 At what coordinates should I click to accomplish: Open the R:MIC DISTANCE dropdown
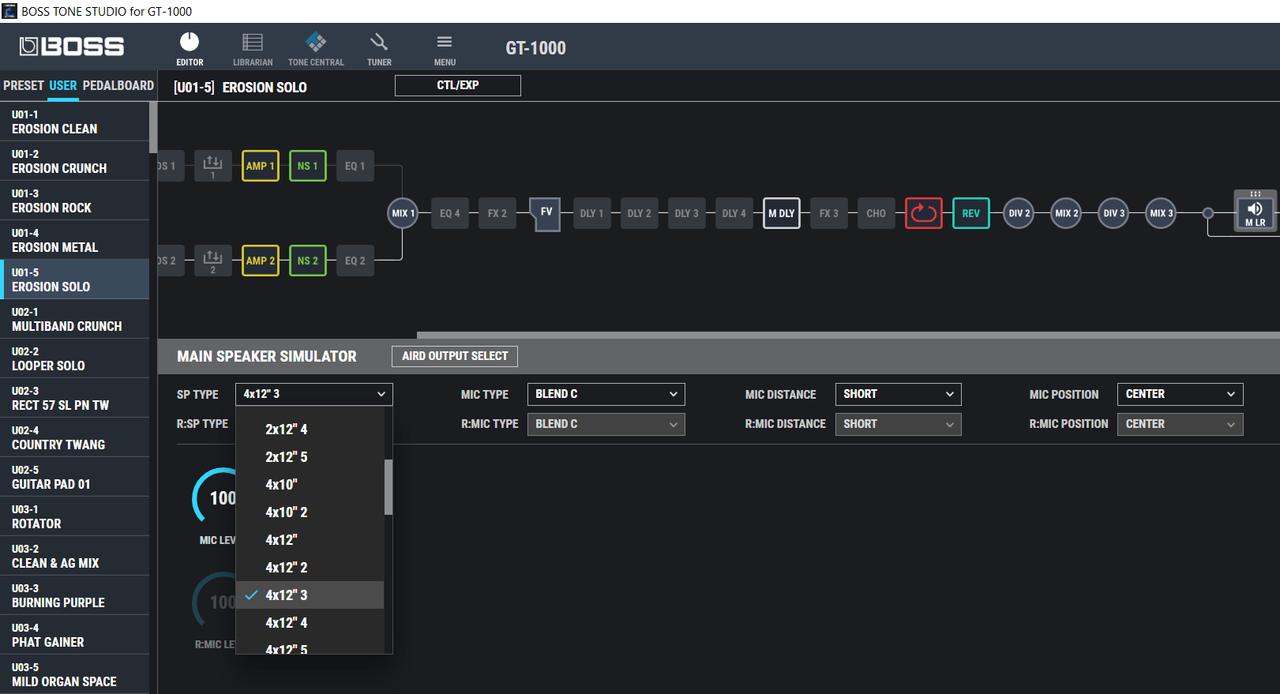click(898, 424)
